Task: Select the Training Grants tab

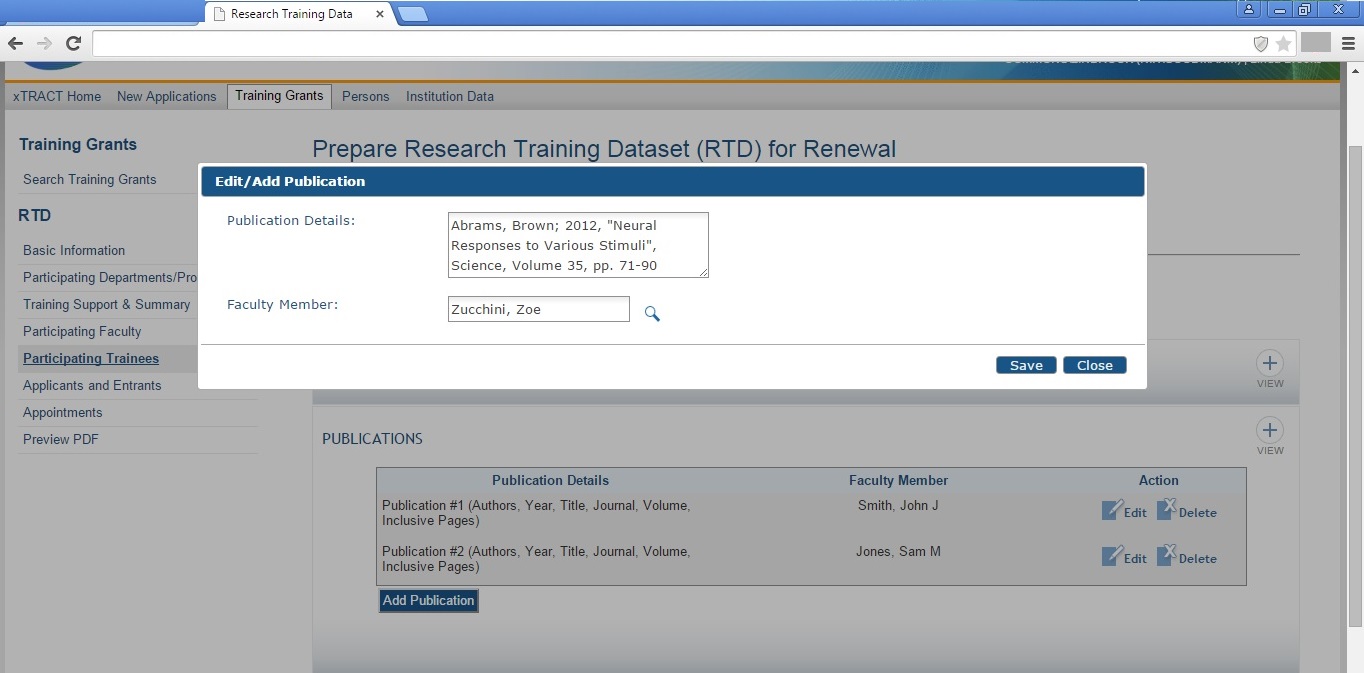Action: pyautogui.click(x=279, y=96)
